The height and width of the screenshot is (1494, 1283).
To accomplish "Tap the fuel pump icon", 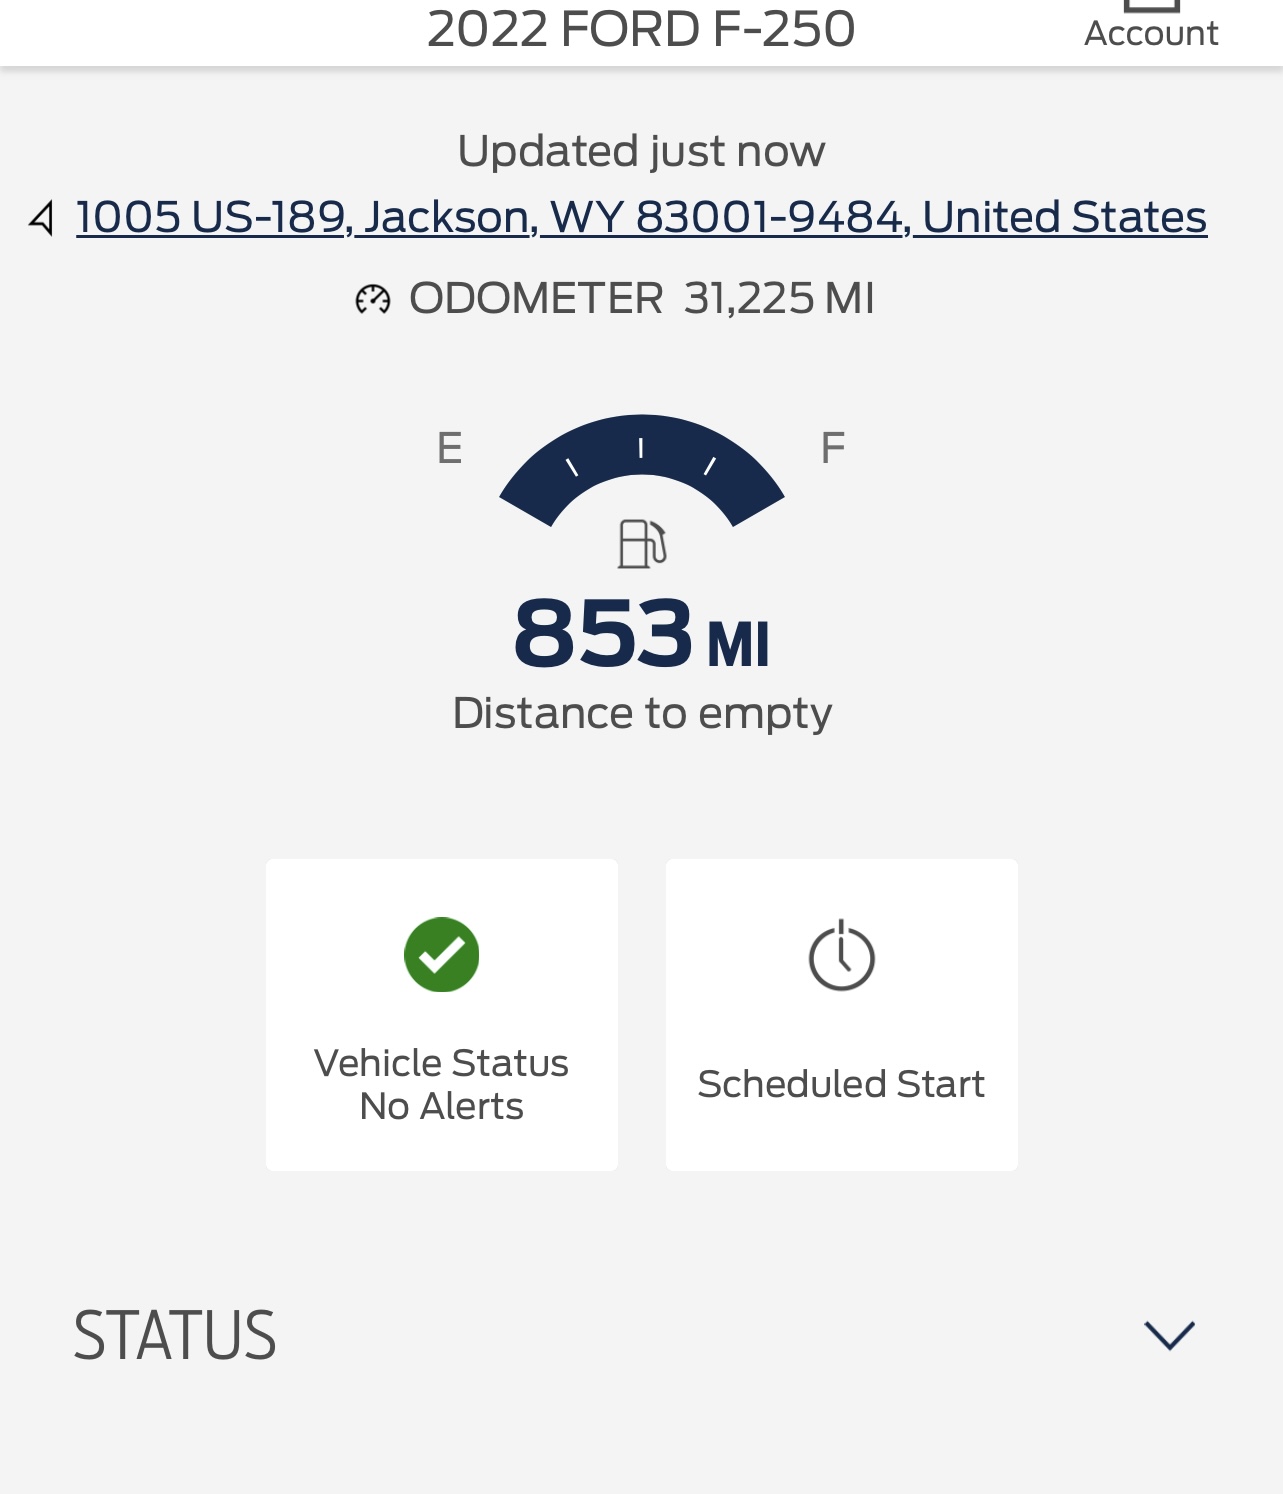I will pyautogui.click(x=641, y=544).
